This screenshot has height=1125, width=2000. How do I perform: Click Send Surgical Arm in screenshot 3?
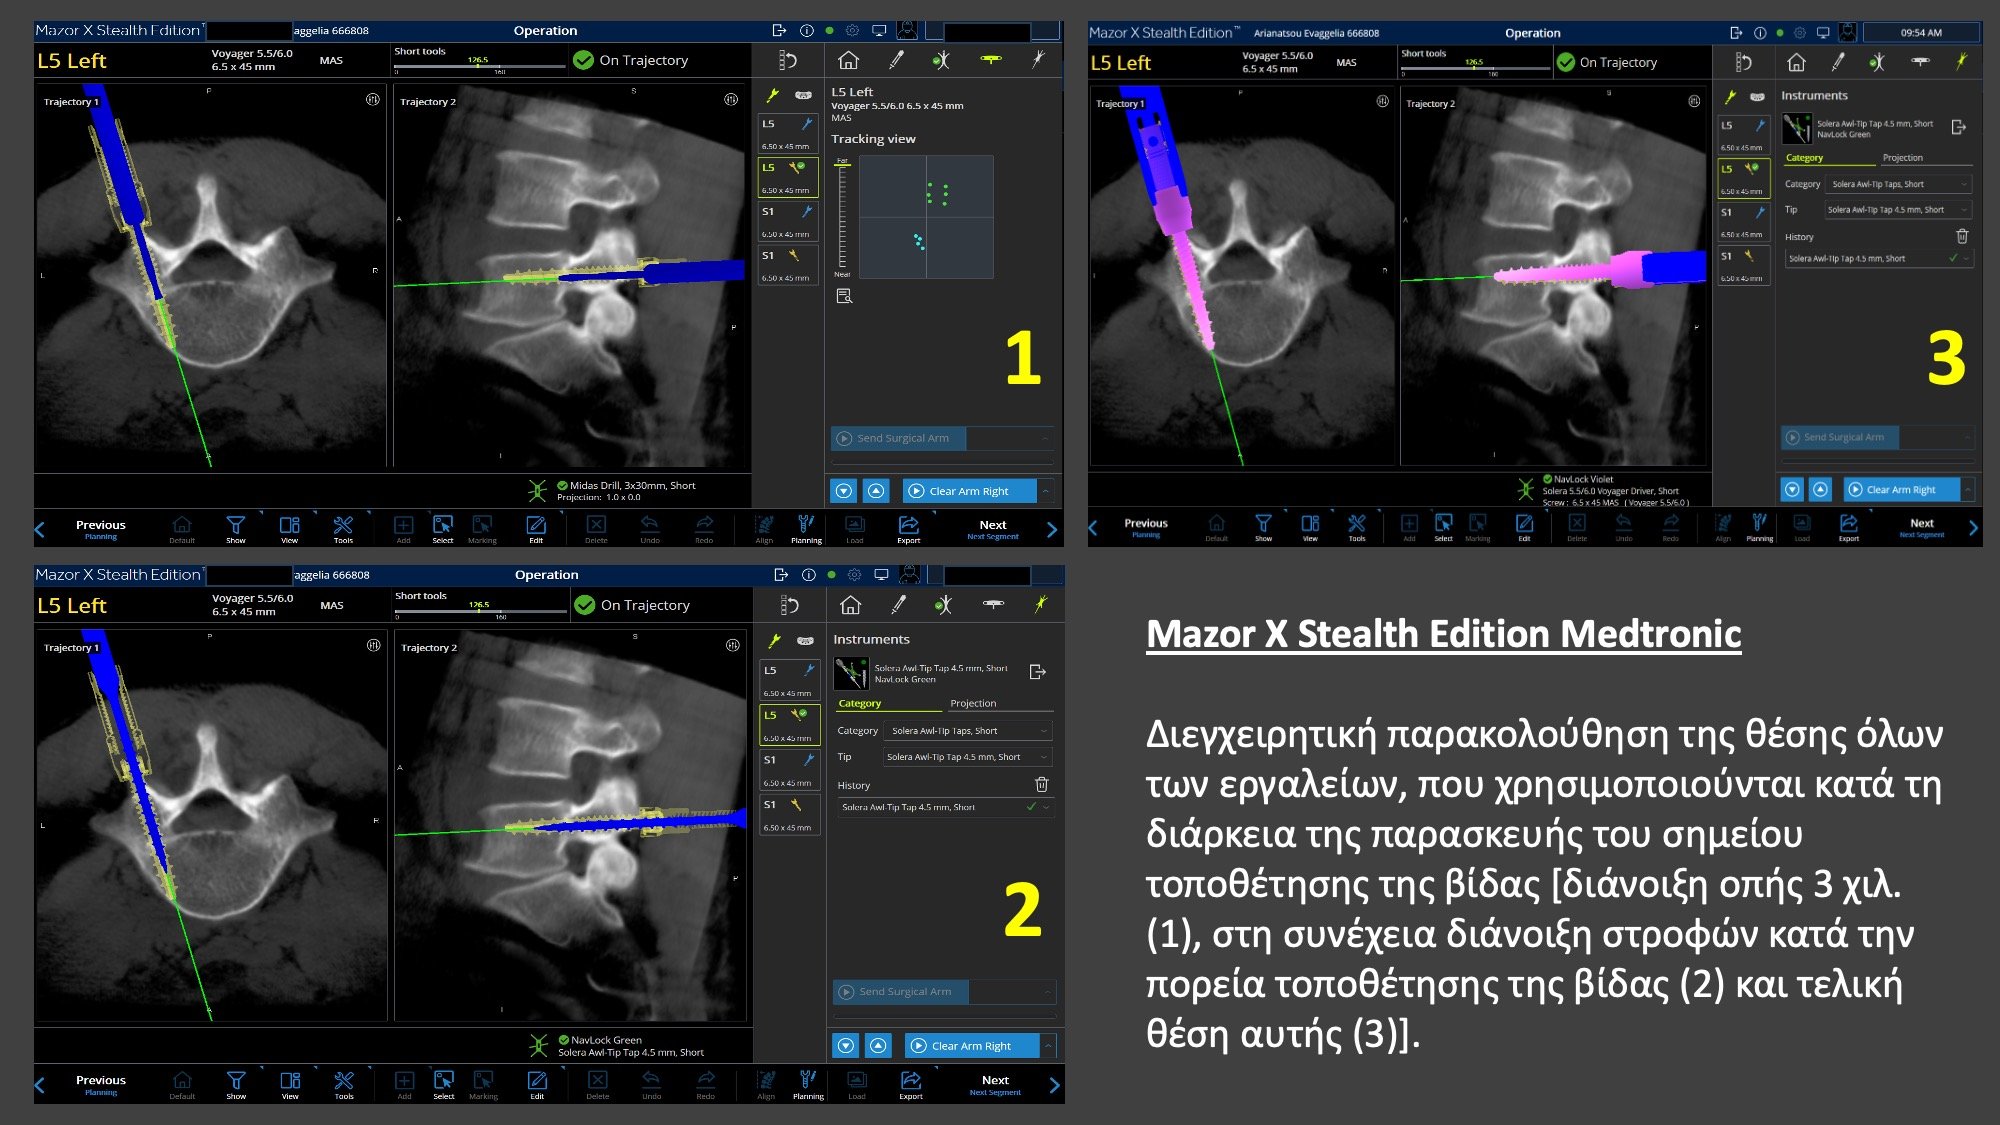[1840, 437]
